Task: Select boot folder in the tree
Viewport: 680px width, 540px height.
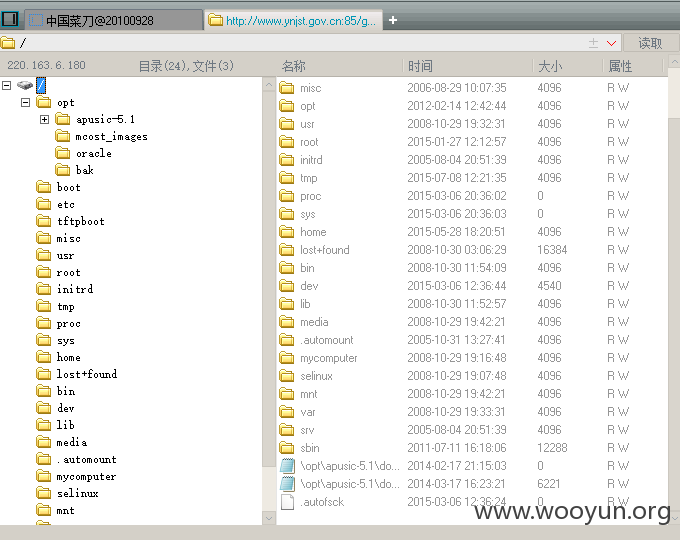Action: (x=58, y=187)
